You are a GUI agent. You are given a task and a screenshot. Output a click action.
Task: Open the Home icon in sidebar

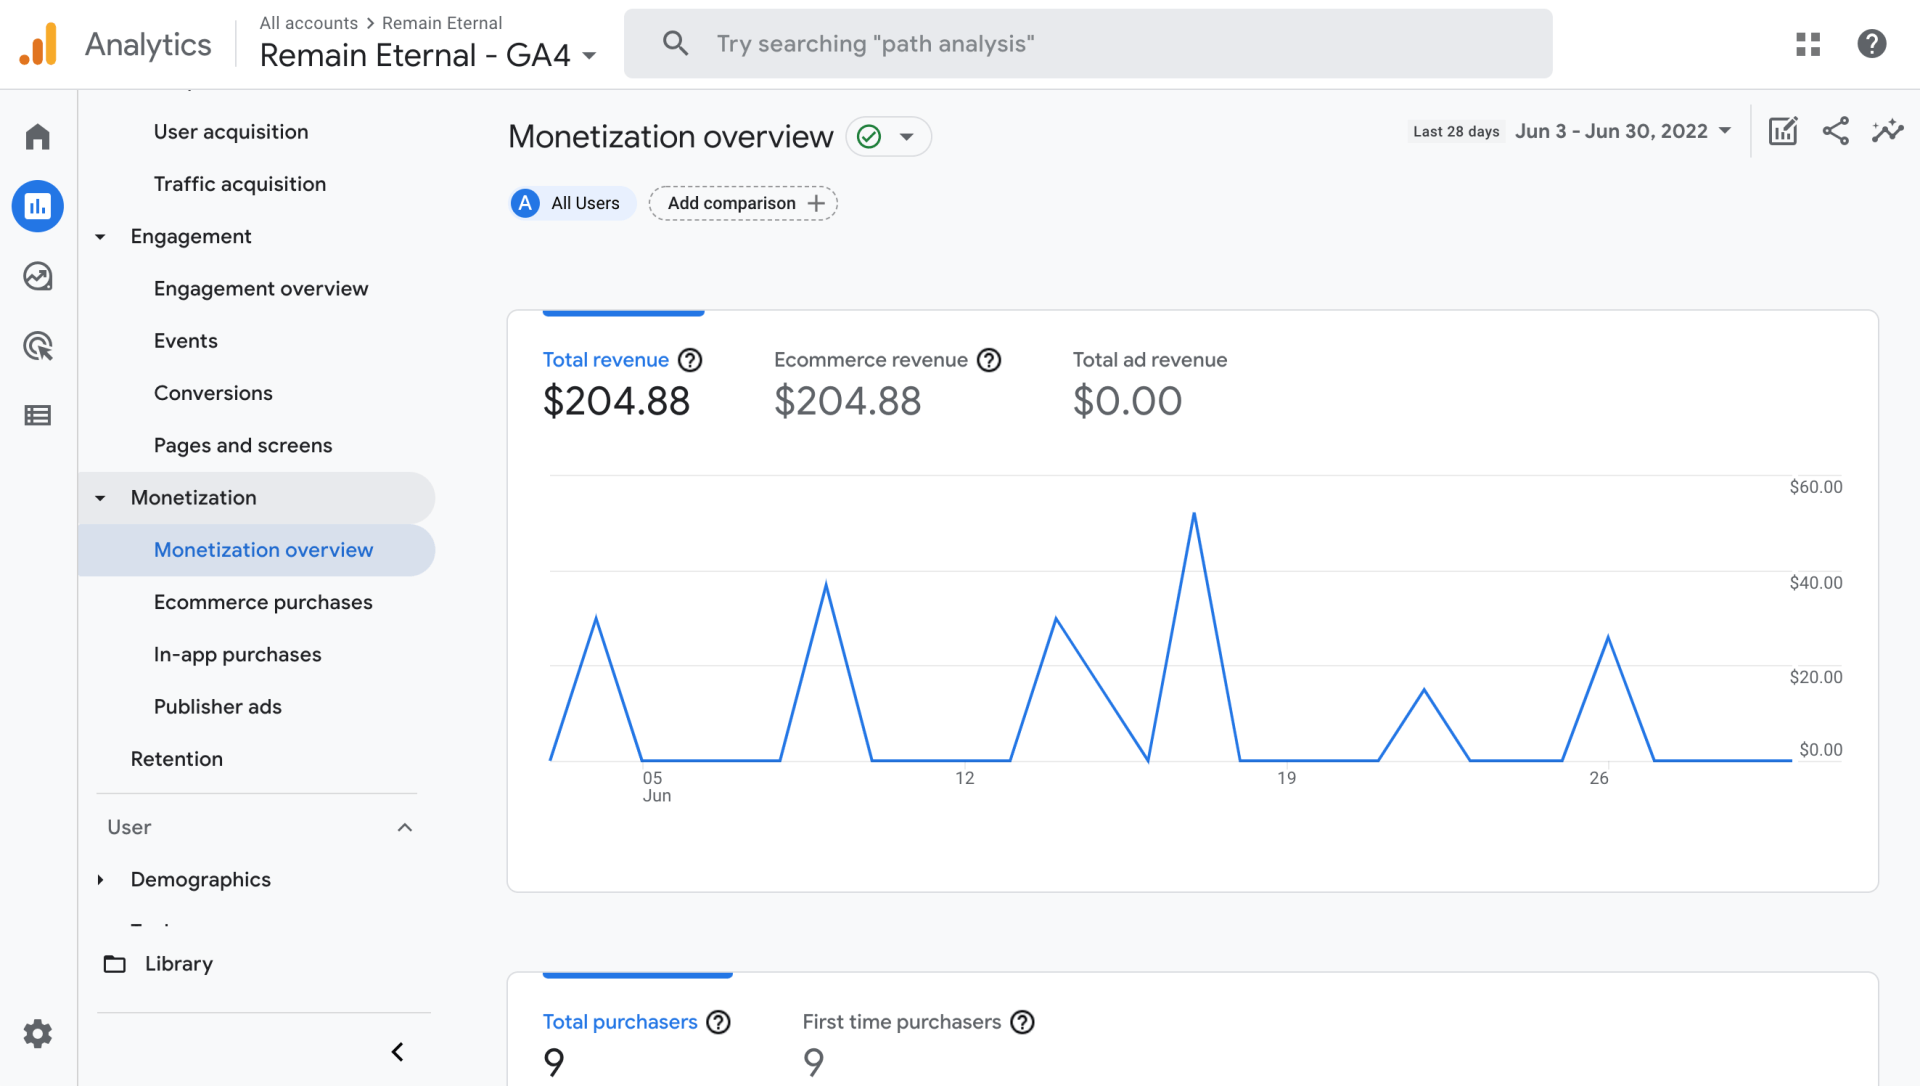point(38,136)
